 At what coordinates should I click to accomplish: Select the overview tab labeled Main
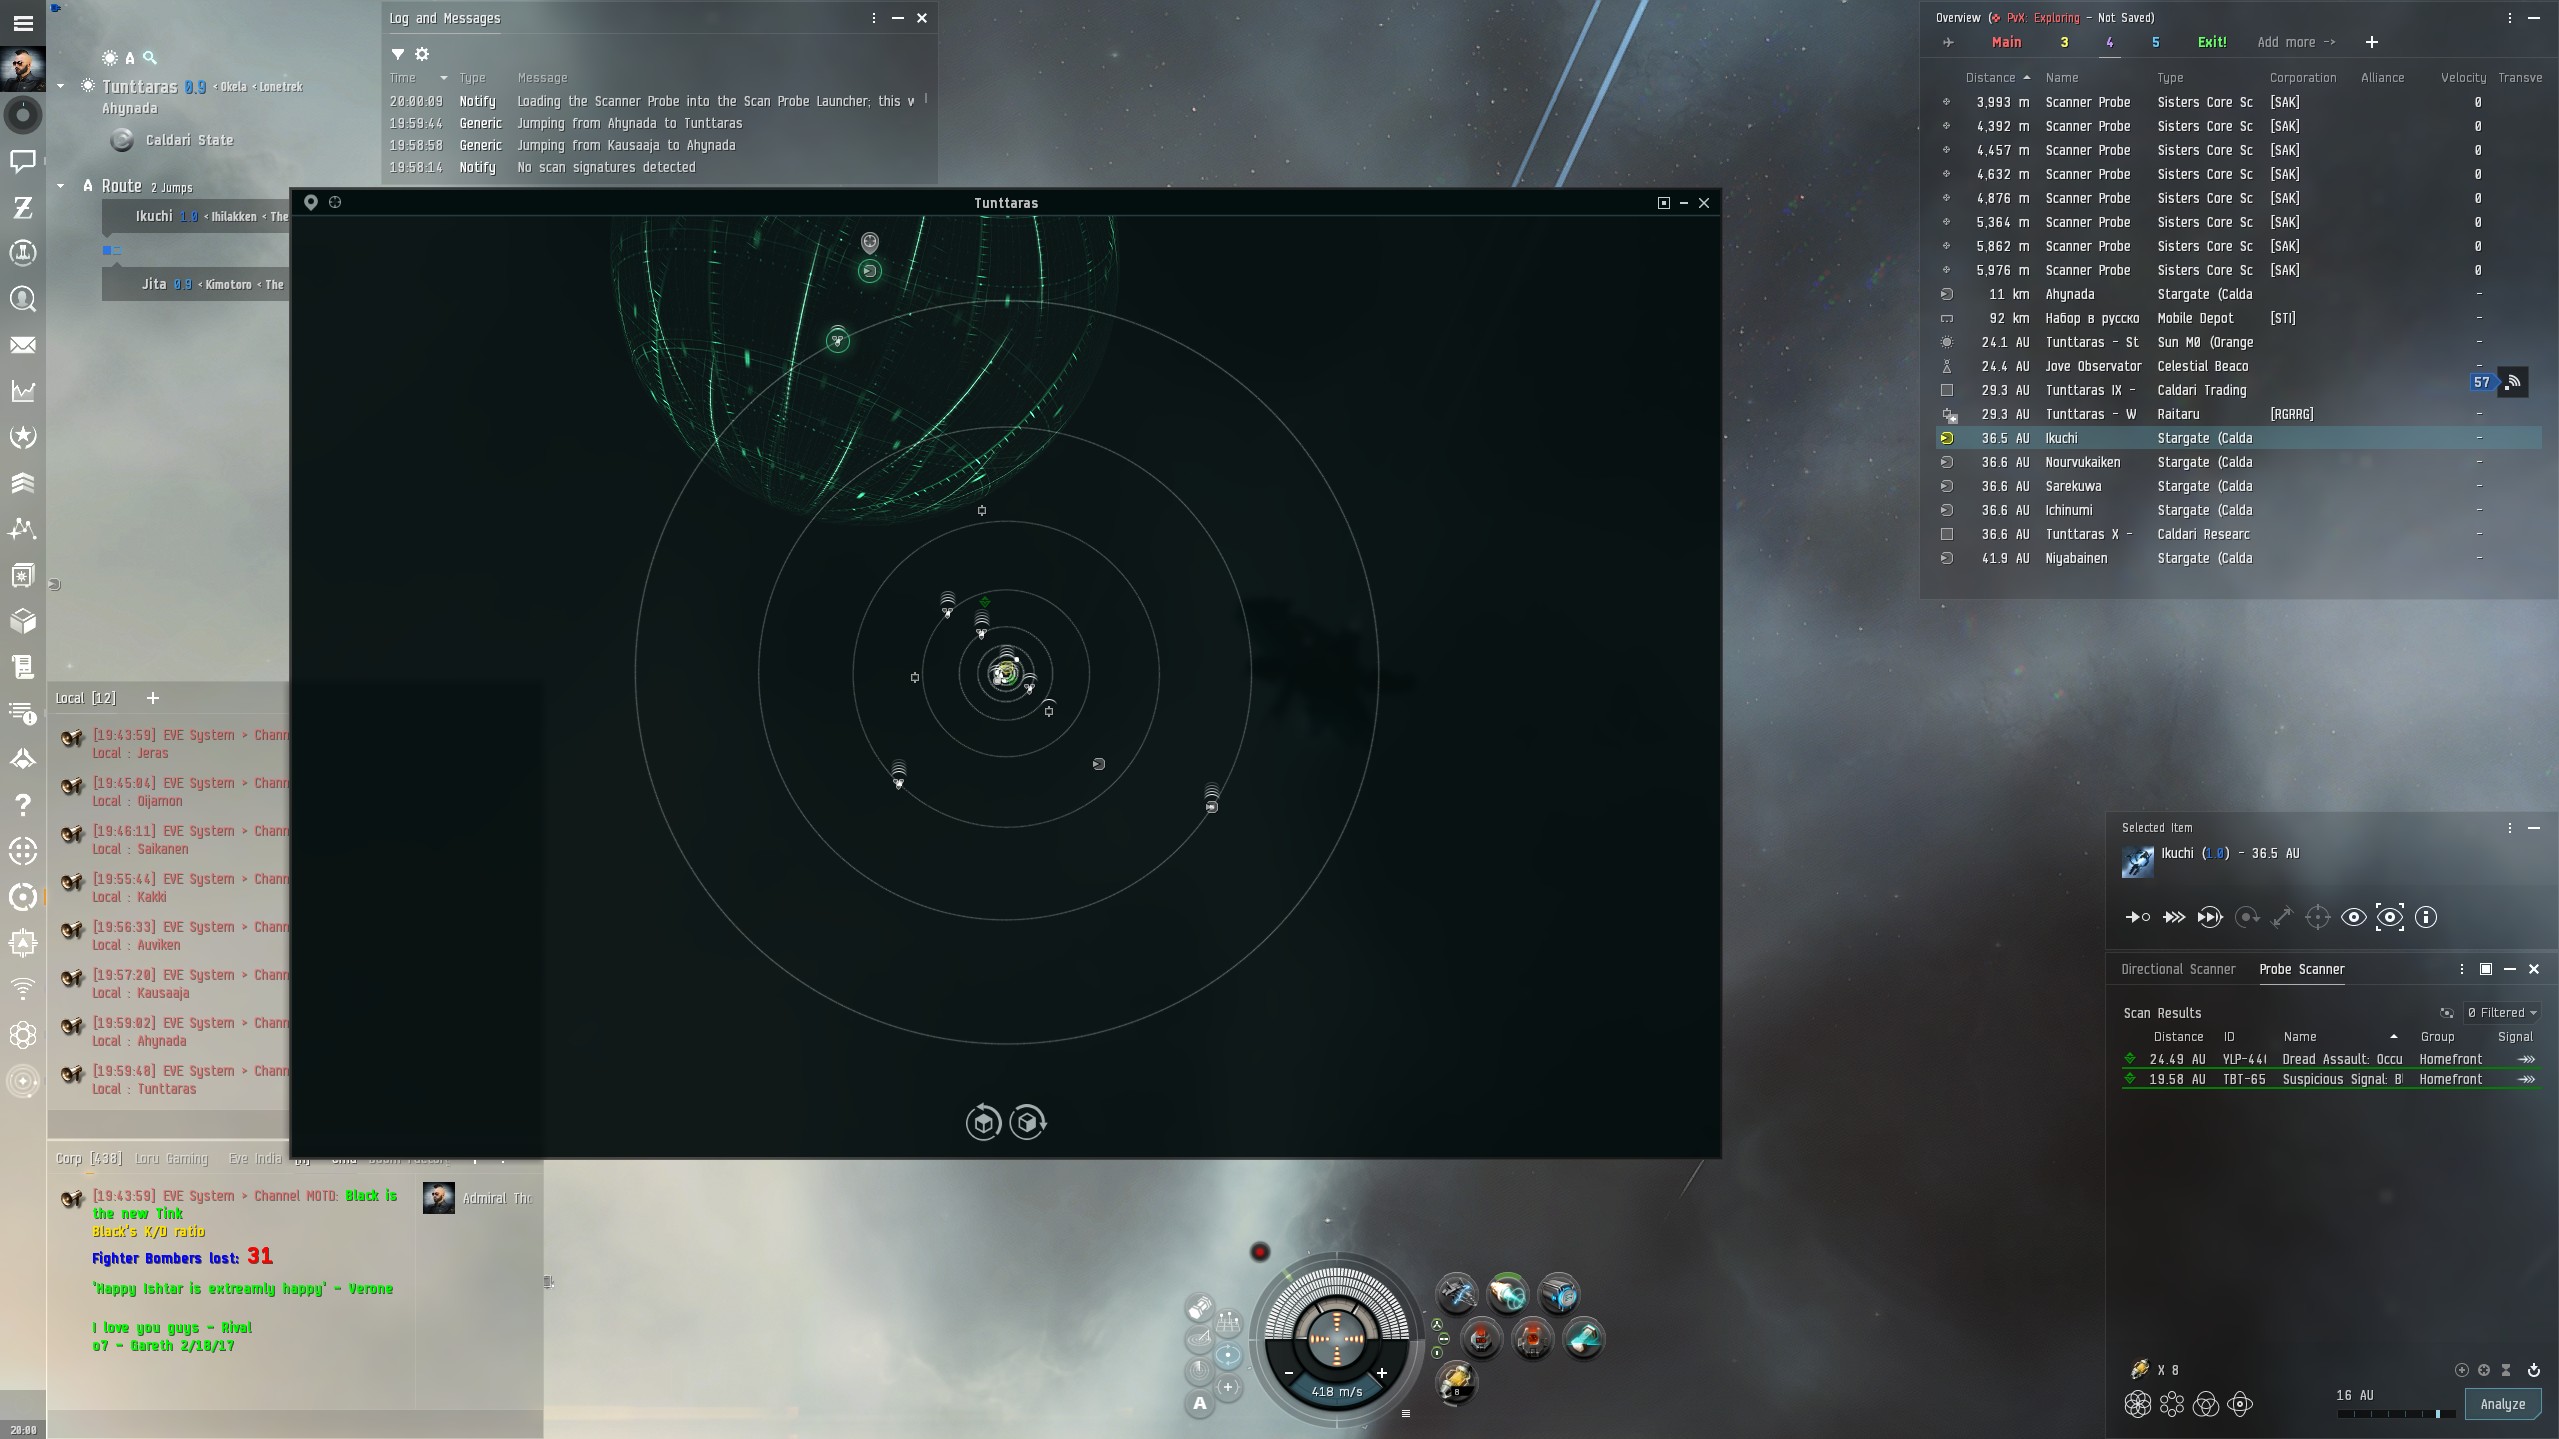pyautogui.click(x=2006, y=42)
